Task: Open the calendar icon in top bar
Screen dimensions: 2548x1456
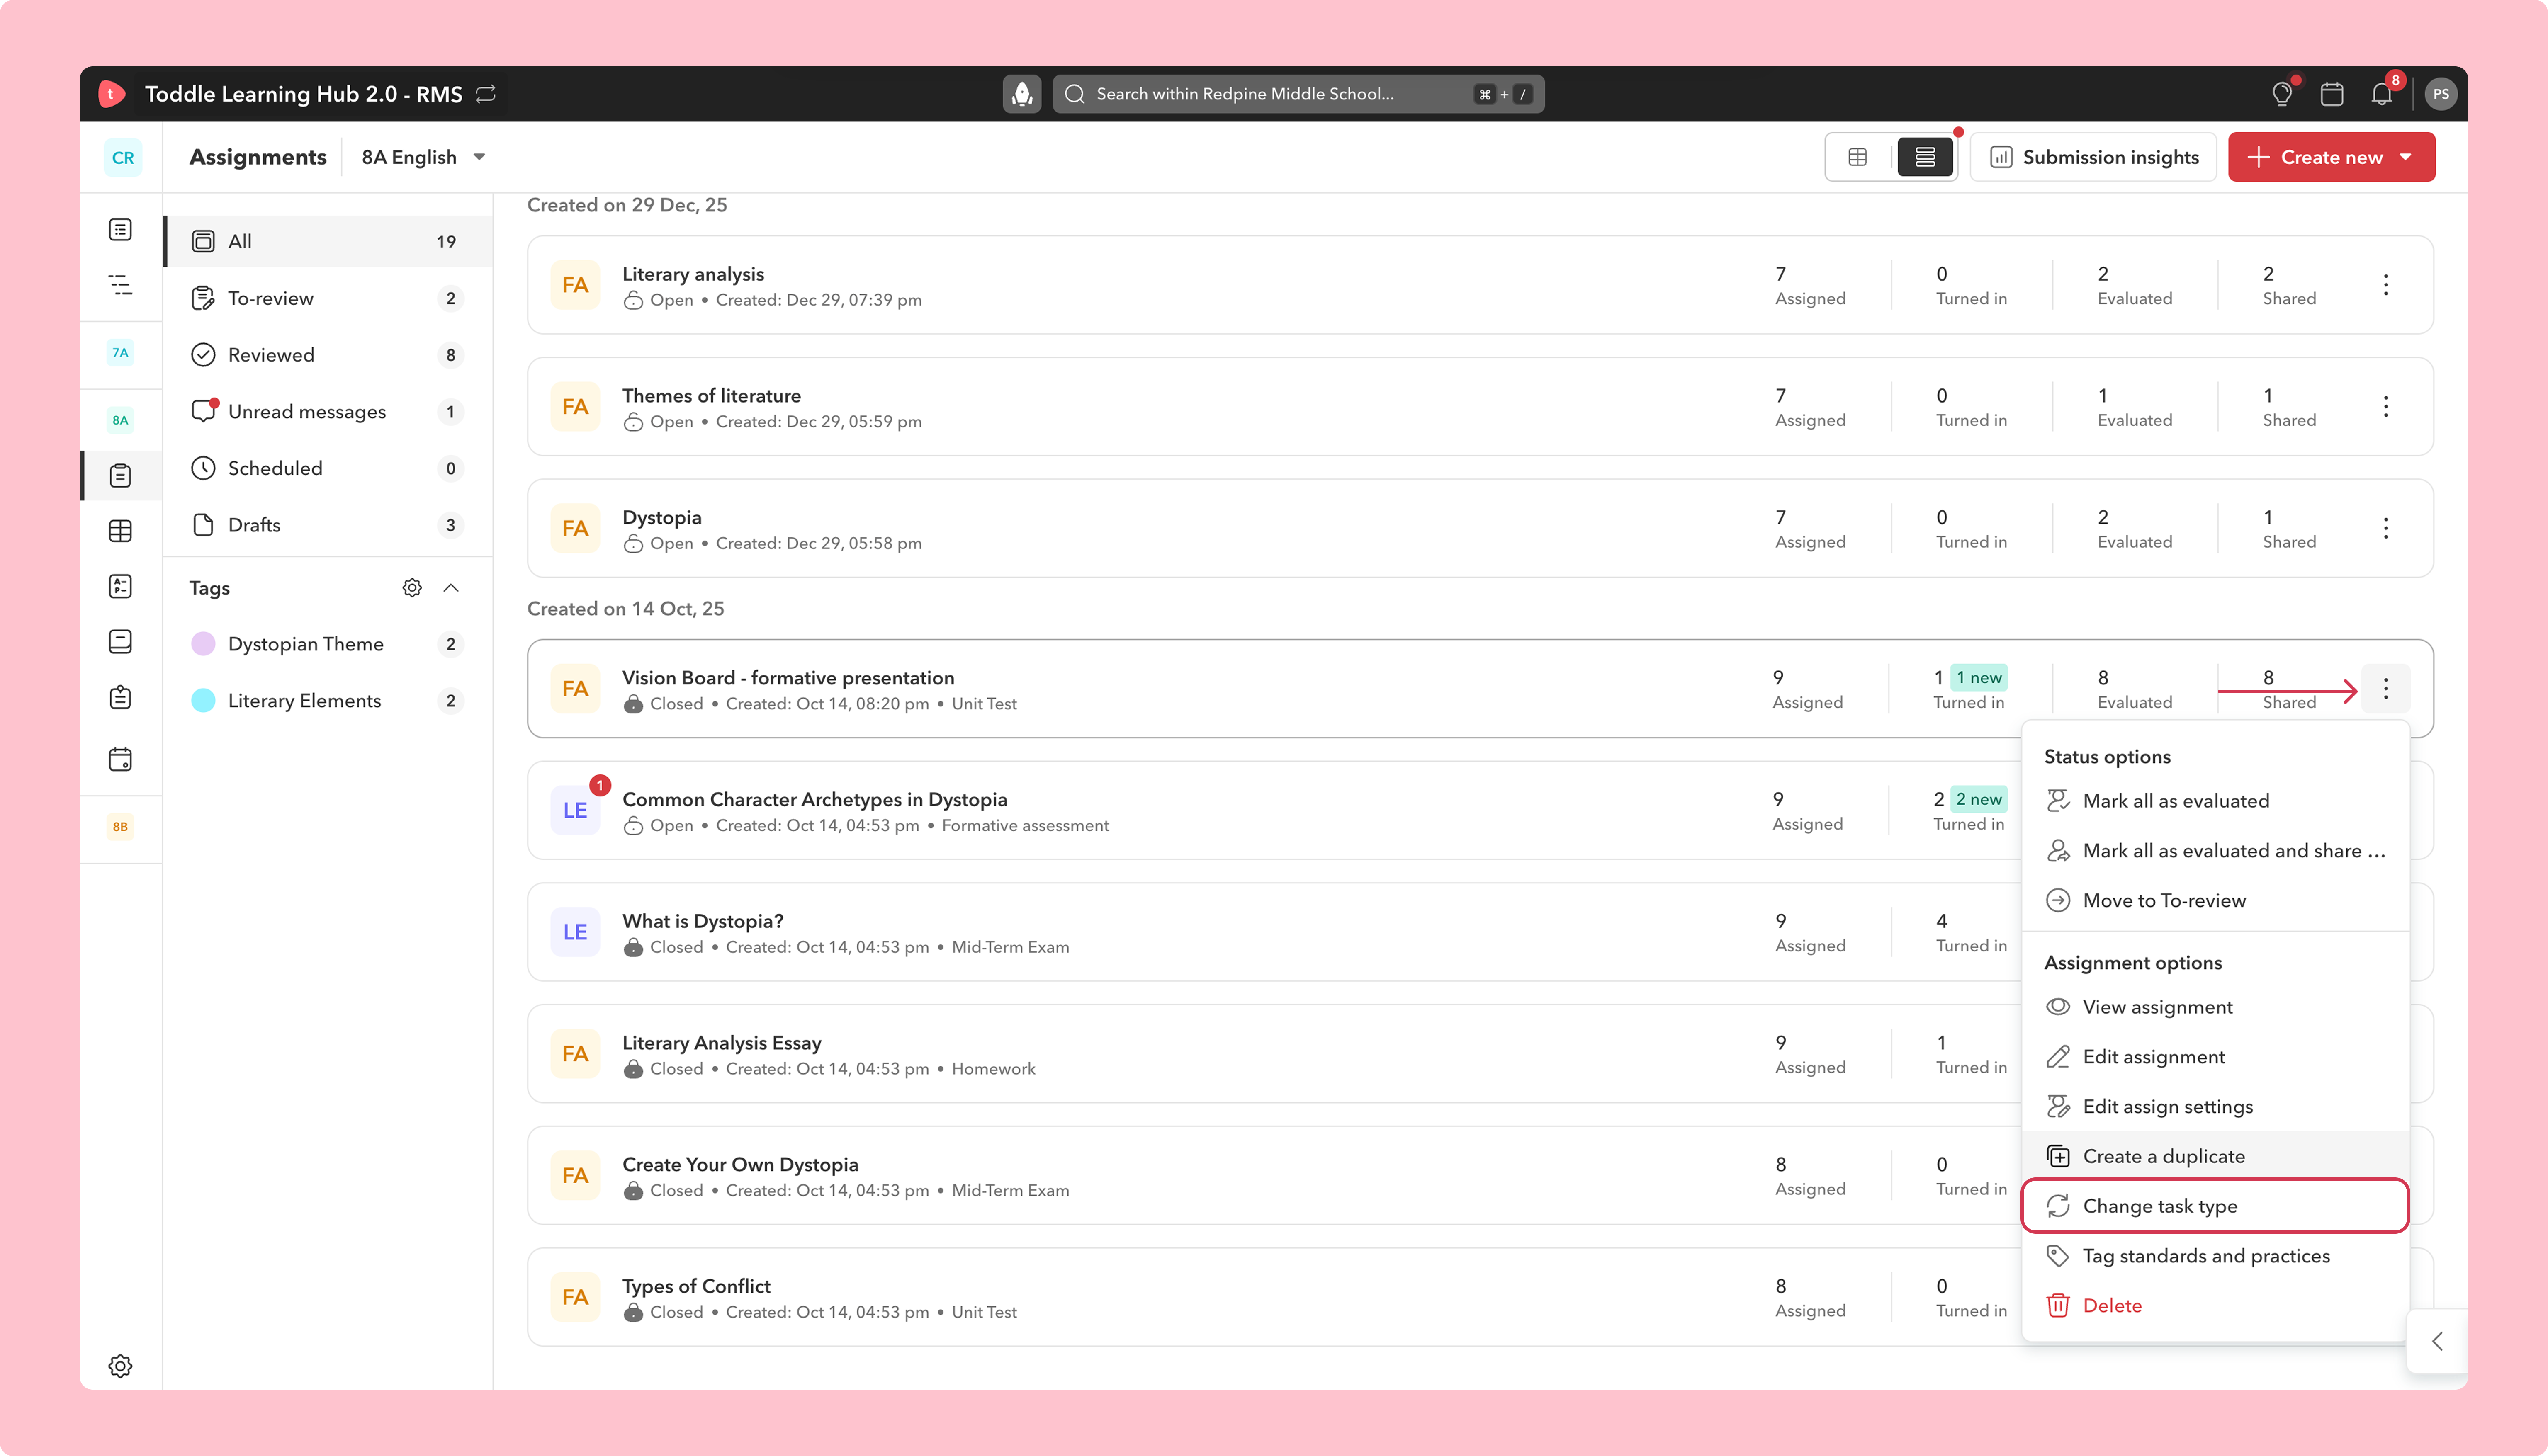Action: [2331, 94]
